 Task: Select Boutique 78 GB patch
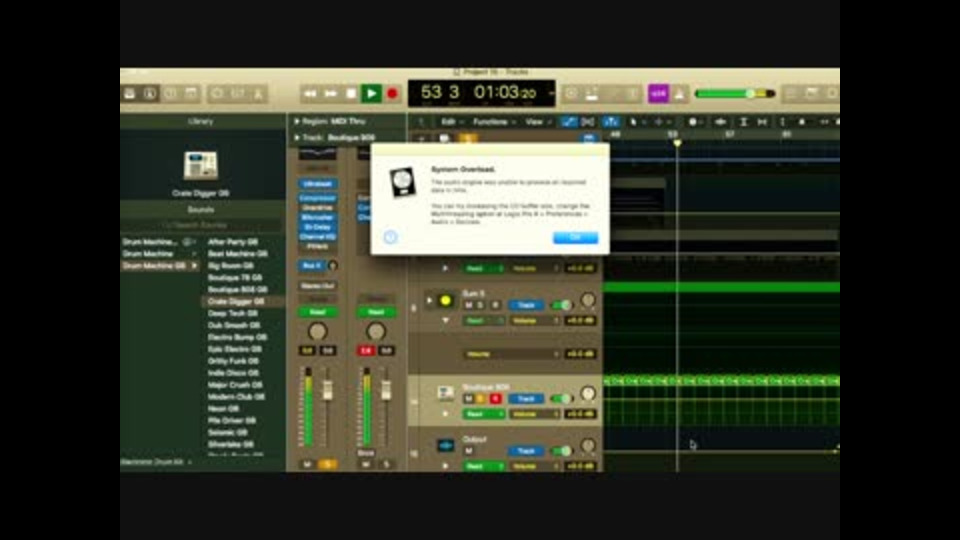pos(235,277)
